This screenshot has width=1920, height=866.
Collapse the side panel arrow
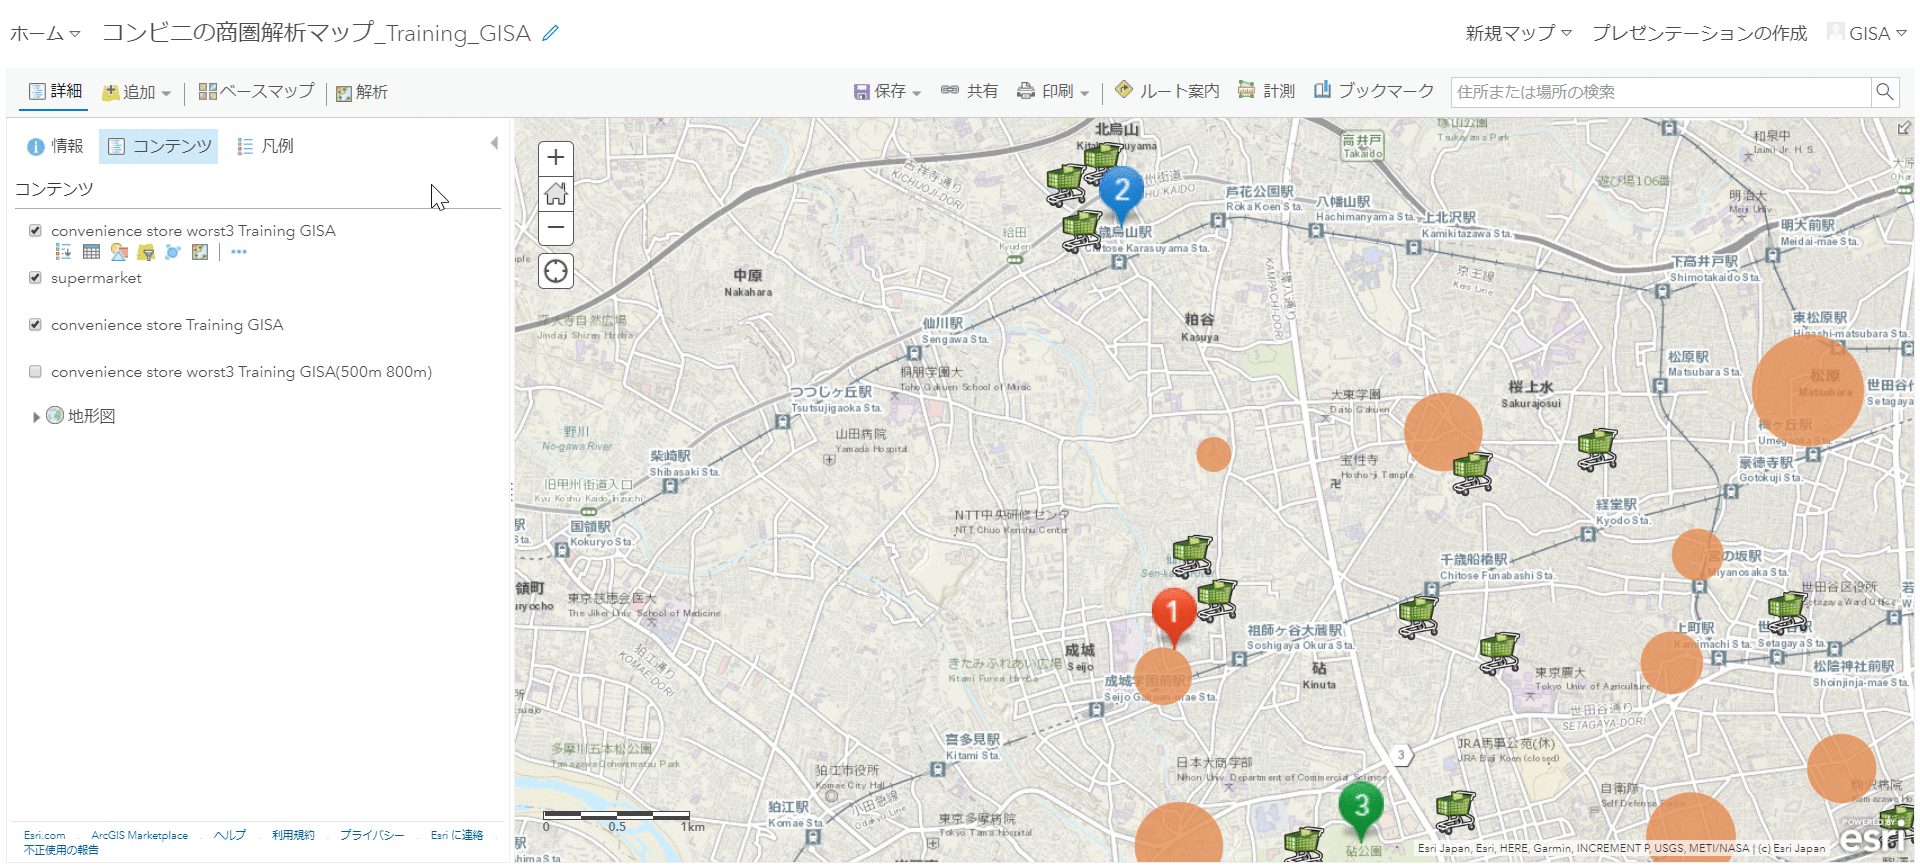click(494, 144)
